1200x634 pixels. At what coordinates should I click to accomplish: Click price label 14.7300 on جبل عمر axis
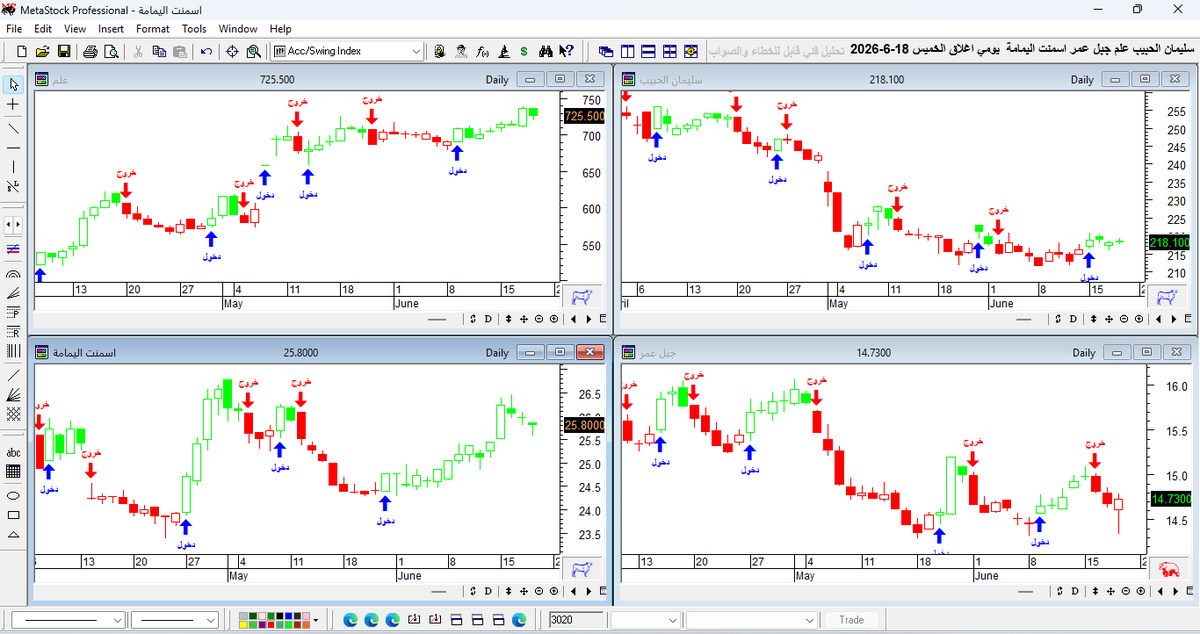pos(1169,498)
